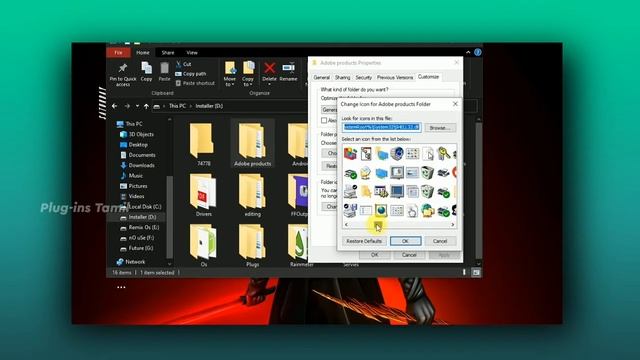This screenshot has height=360, width=640.
Task: Select the keys icon in icon list
Action: point(443,153)
